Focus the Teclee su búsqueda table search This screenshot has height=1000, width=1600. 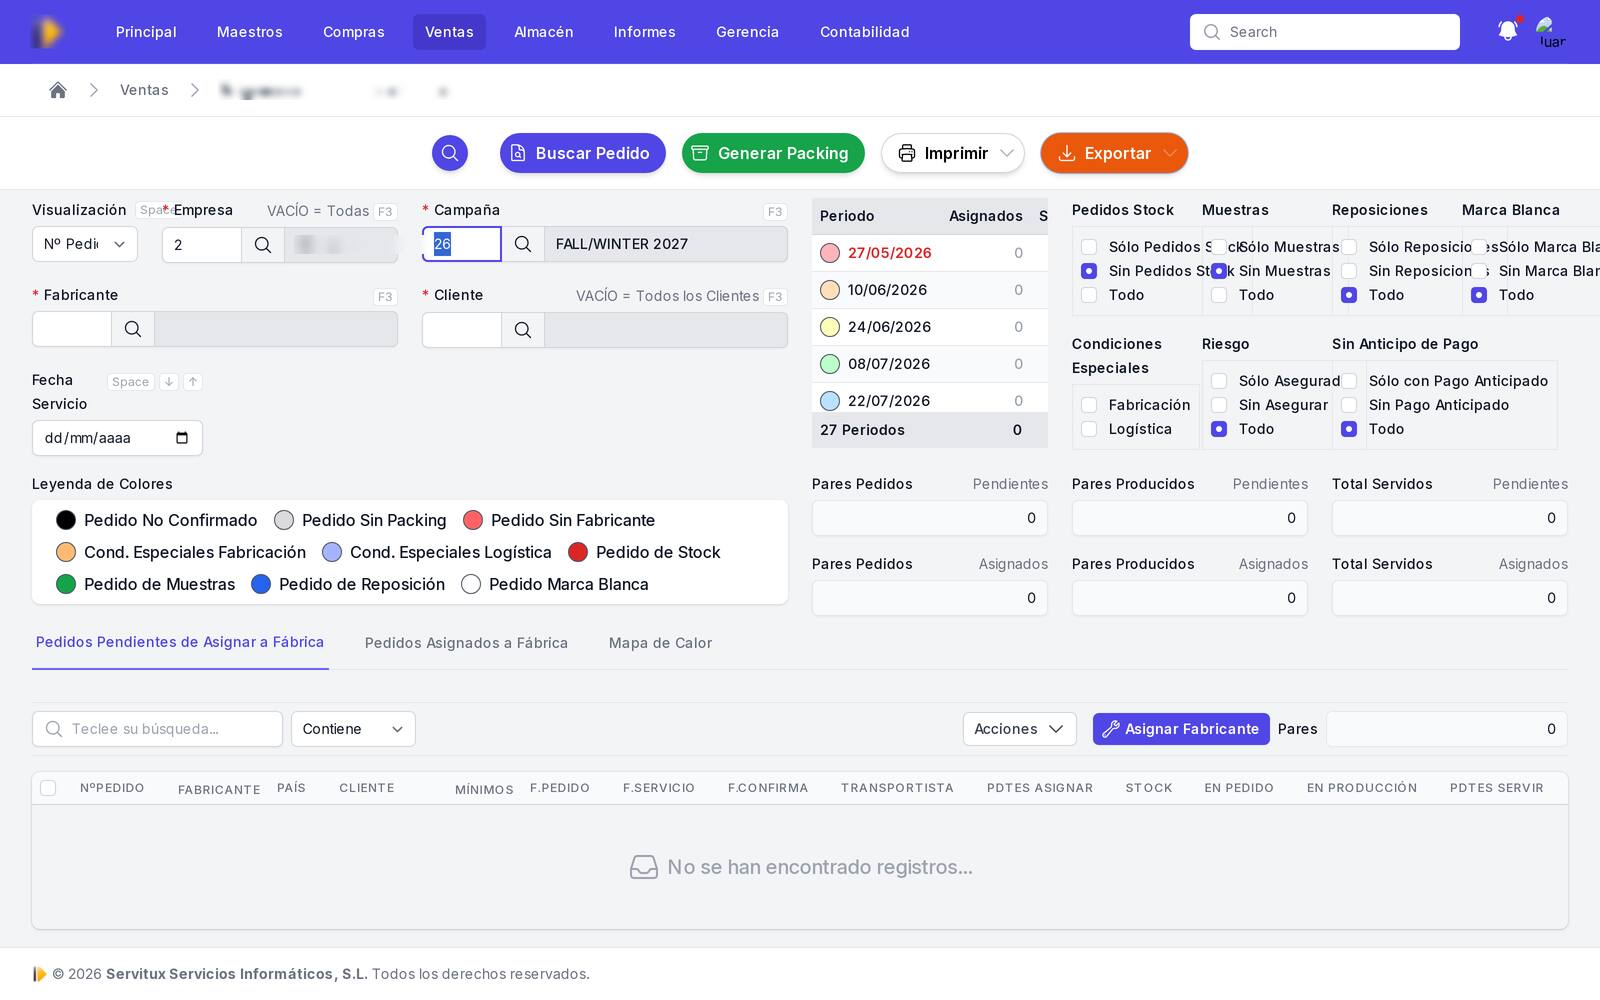[157, 729]
